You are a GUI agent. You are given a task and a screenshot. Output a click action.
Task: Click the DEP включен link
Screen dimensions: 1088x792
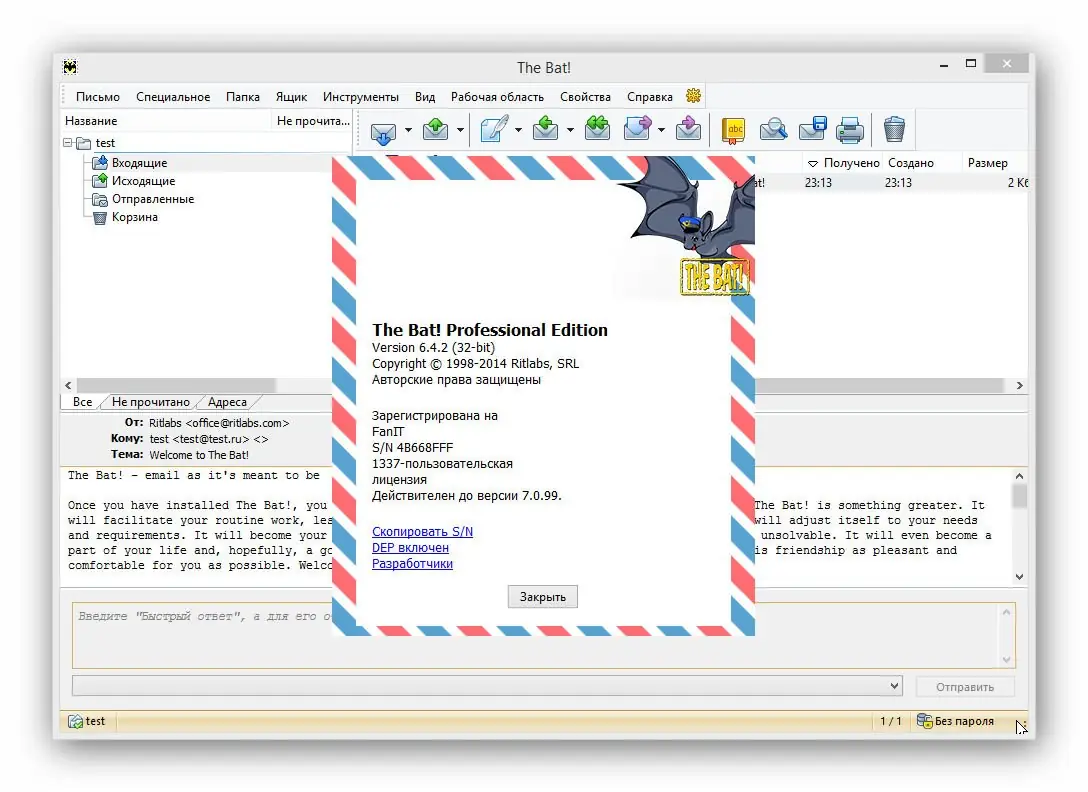click(x=410, y=548)
